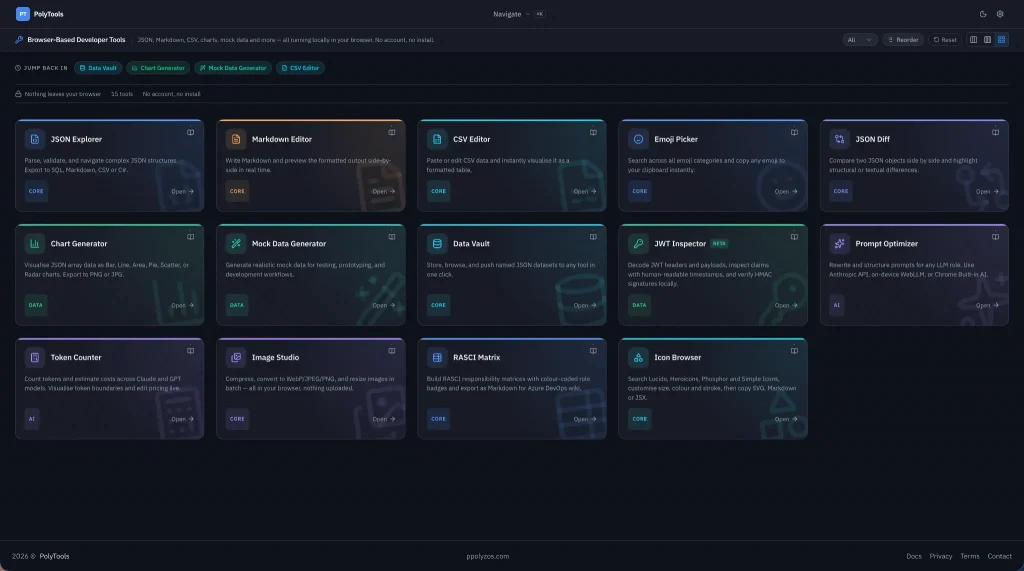
Task: Click the Reset button
Action: [945, 40]
